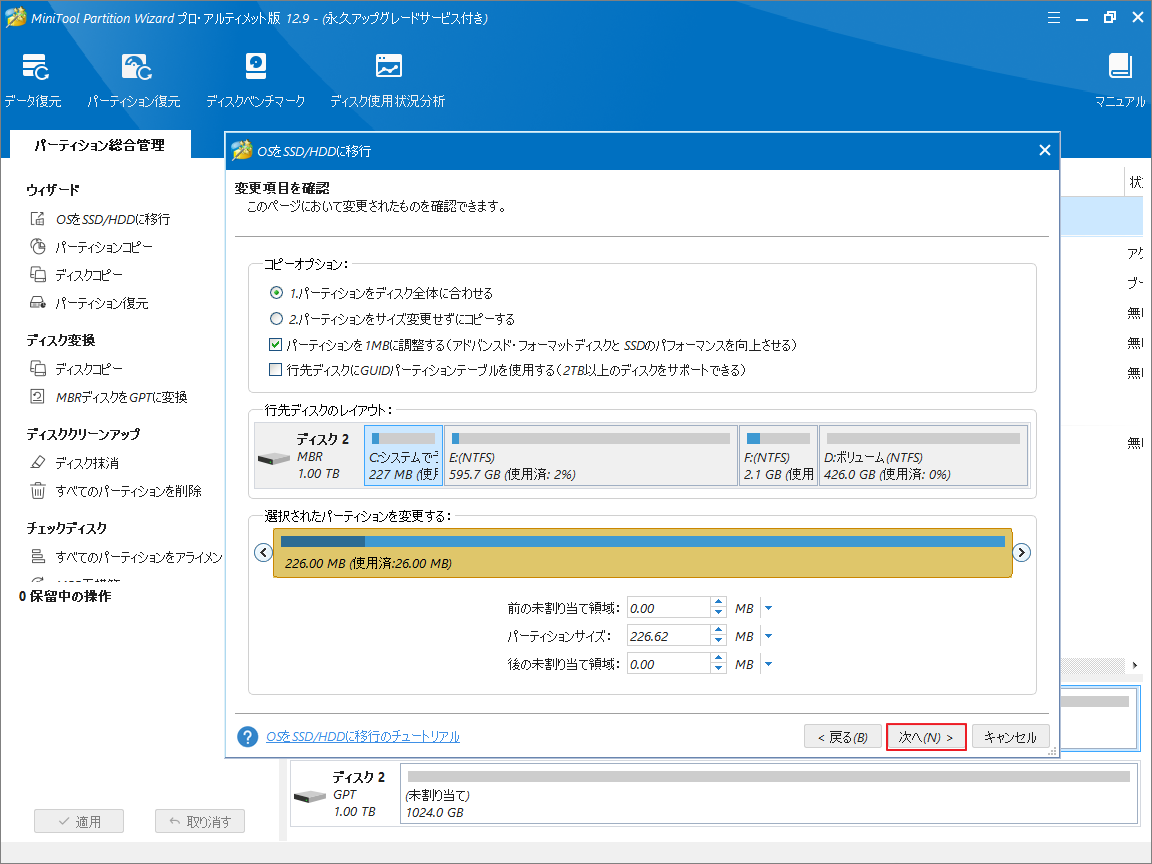Select C:システム partition block in layout

[x=403, y=456]
